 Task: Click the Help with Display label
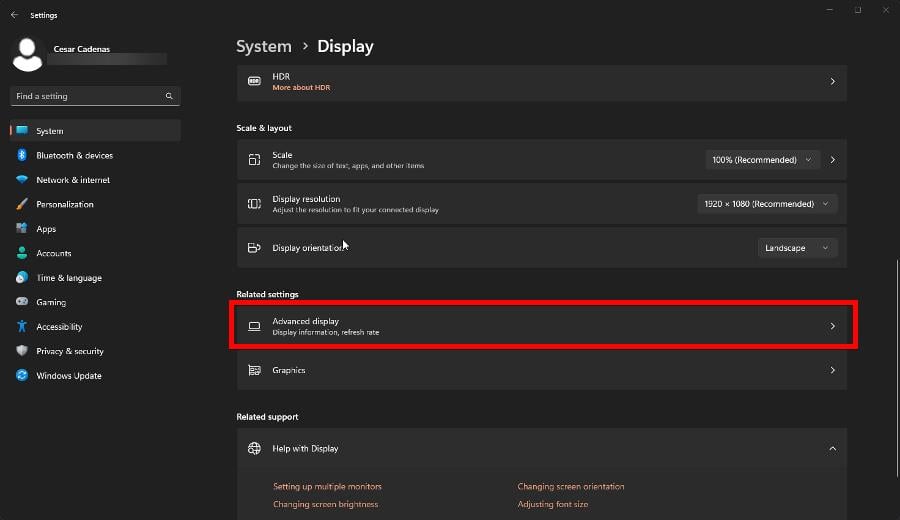pos(305,448)
